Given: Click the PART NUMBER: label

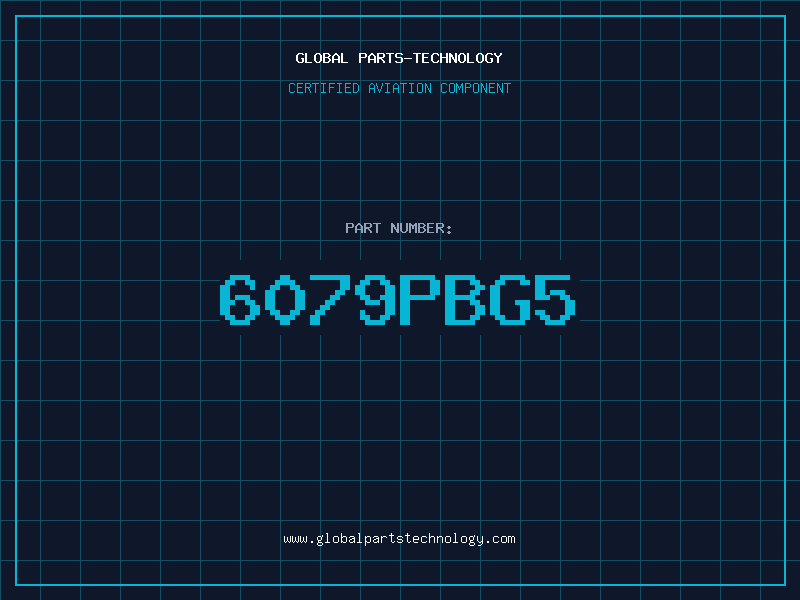Looking at the screenshot, I should (x=399, y=228).
